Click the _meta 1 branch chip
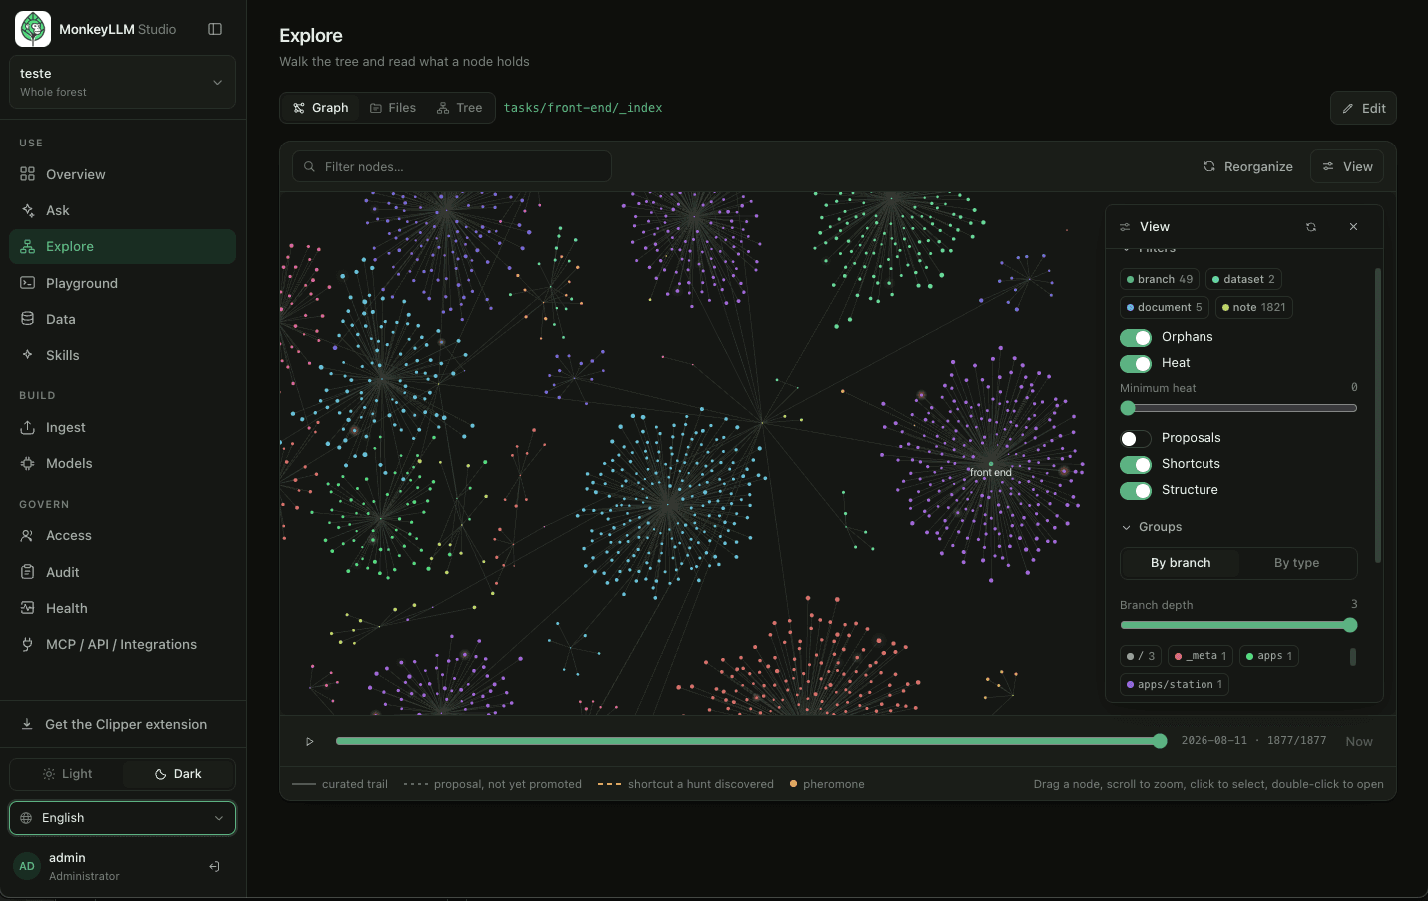Screen dimensions: 1428x901 point(1200,656)
